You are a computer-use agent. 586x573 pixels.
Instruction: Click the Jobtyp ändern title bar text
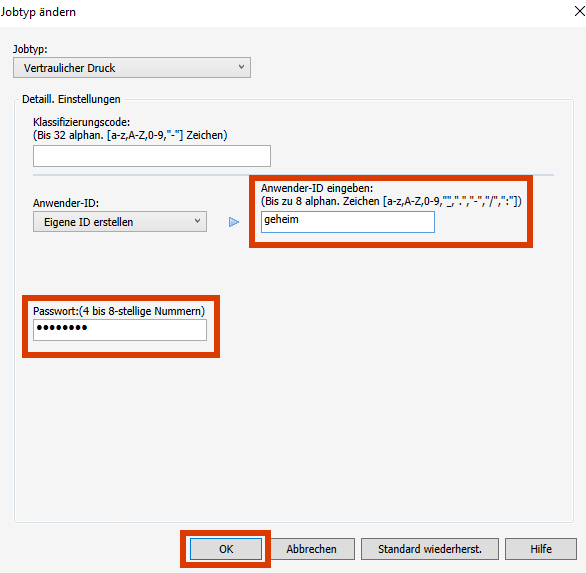pos(38,12)
